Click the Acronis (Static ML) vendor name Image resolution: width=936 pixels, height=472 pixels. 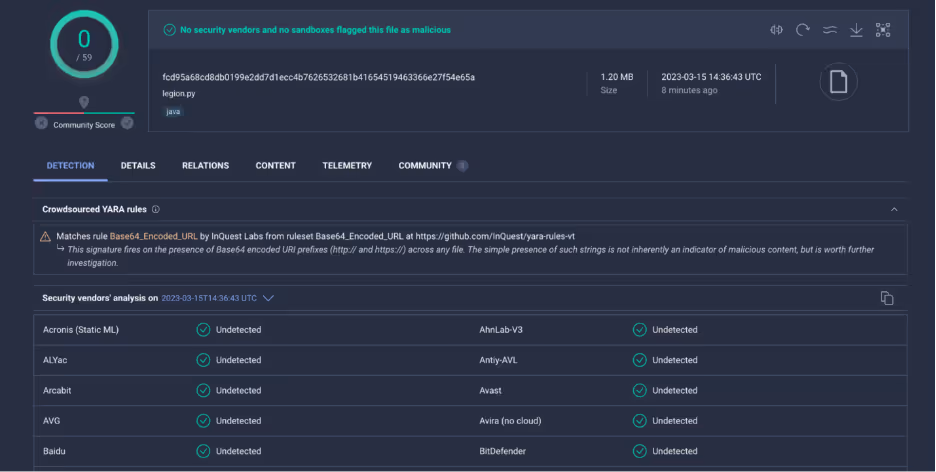point(81,330)
